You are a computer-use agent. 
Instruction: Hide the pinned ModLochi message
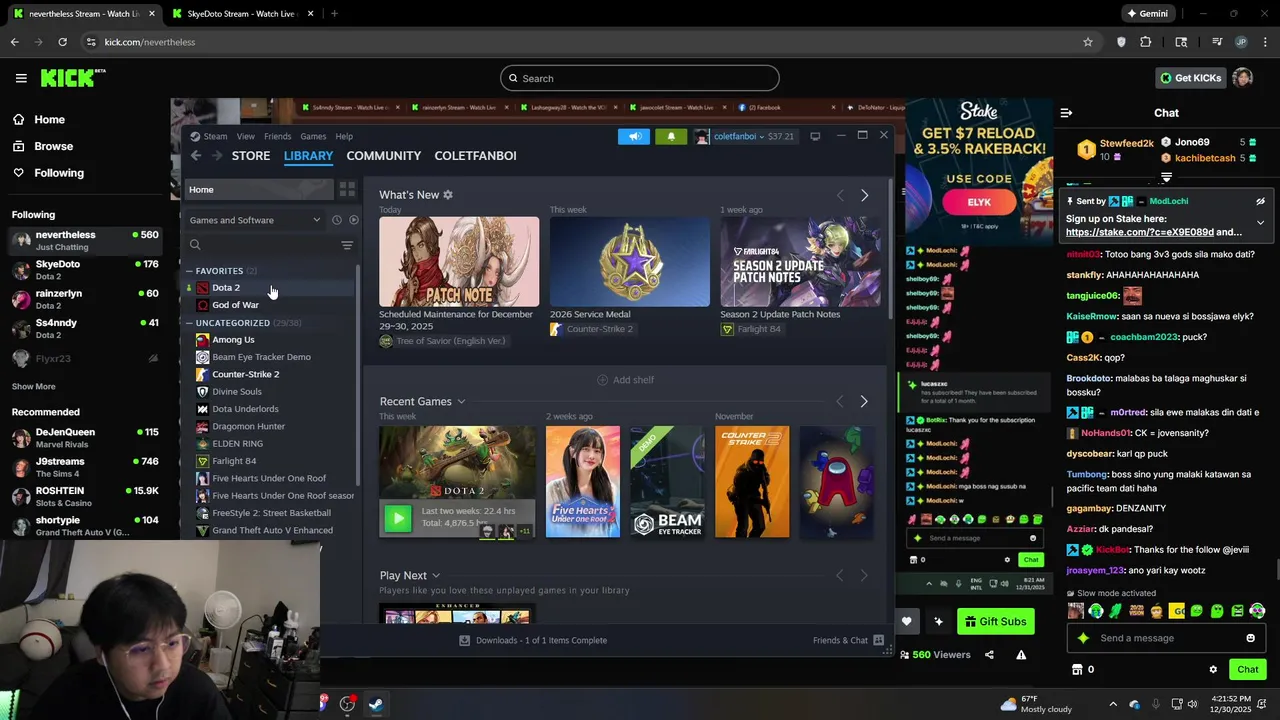(x=1260, y=201)
